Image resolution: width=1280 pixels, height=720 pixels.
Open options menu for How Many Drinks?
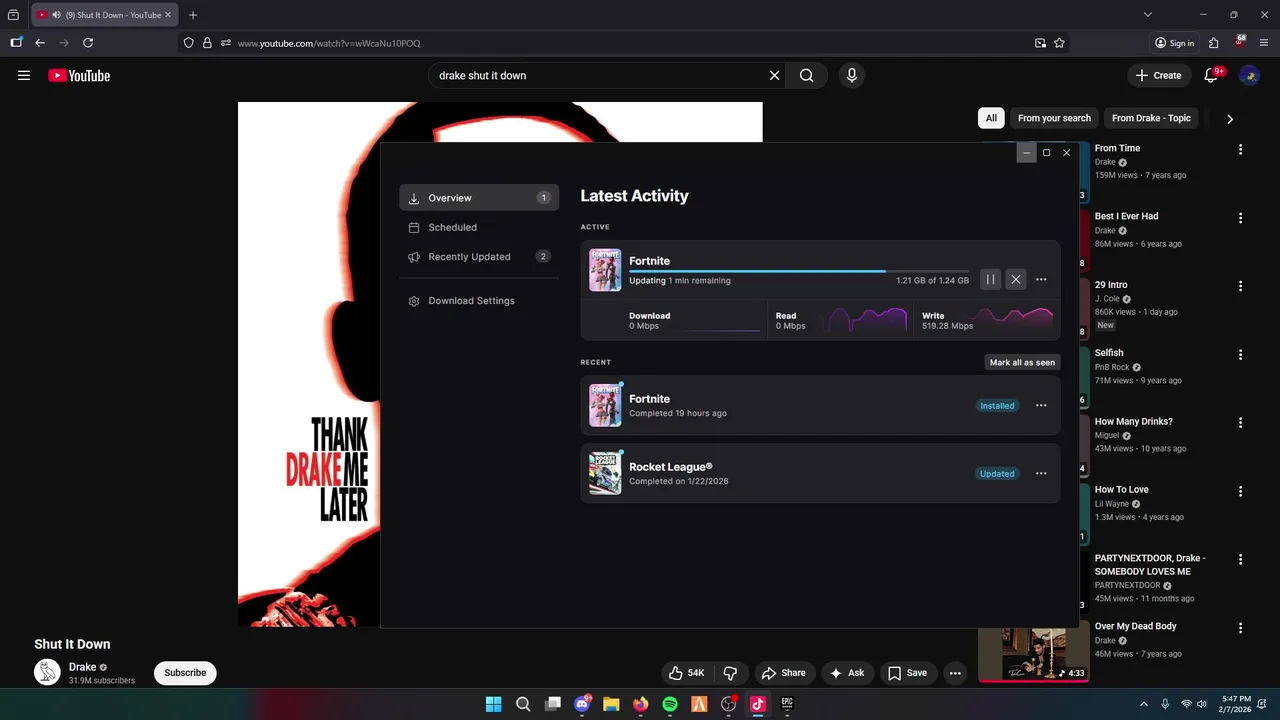[x=1241, y=423]
